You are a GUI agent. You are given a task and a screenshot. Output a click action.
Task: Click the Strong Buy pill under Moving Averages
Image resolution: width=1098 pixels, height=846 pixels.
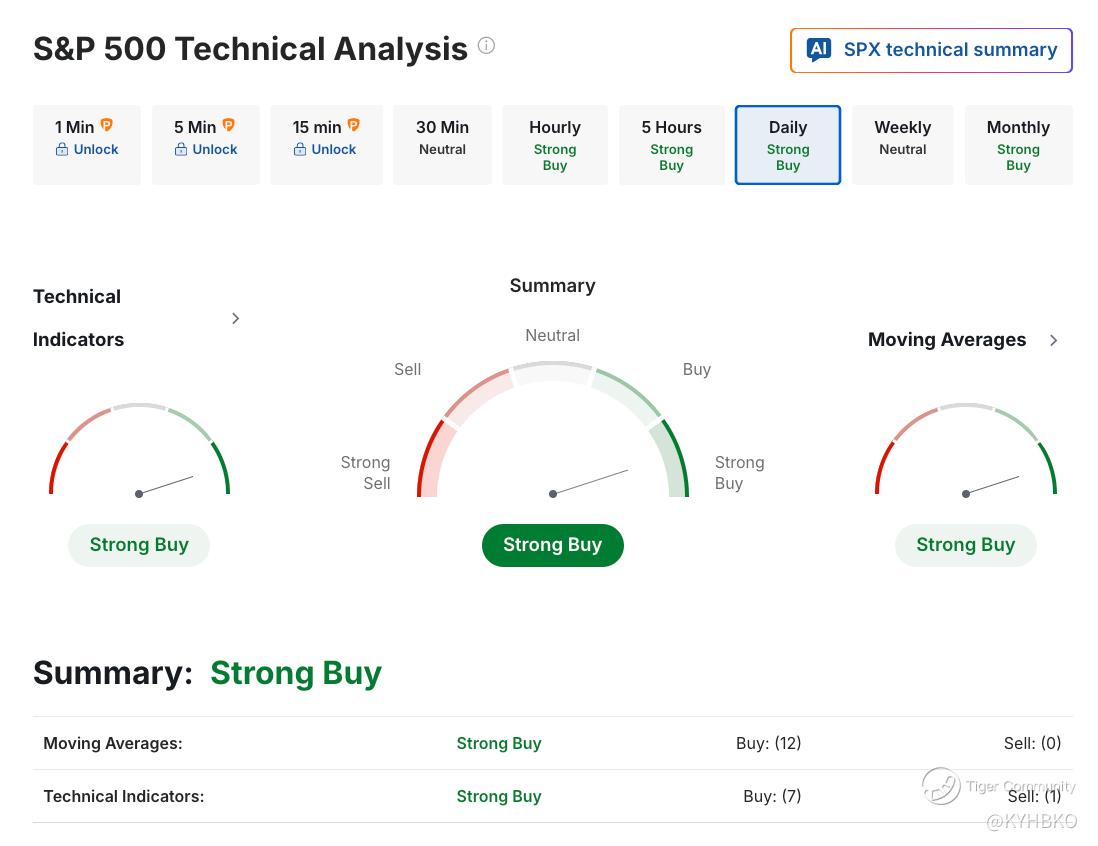pos(965,545)
